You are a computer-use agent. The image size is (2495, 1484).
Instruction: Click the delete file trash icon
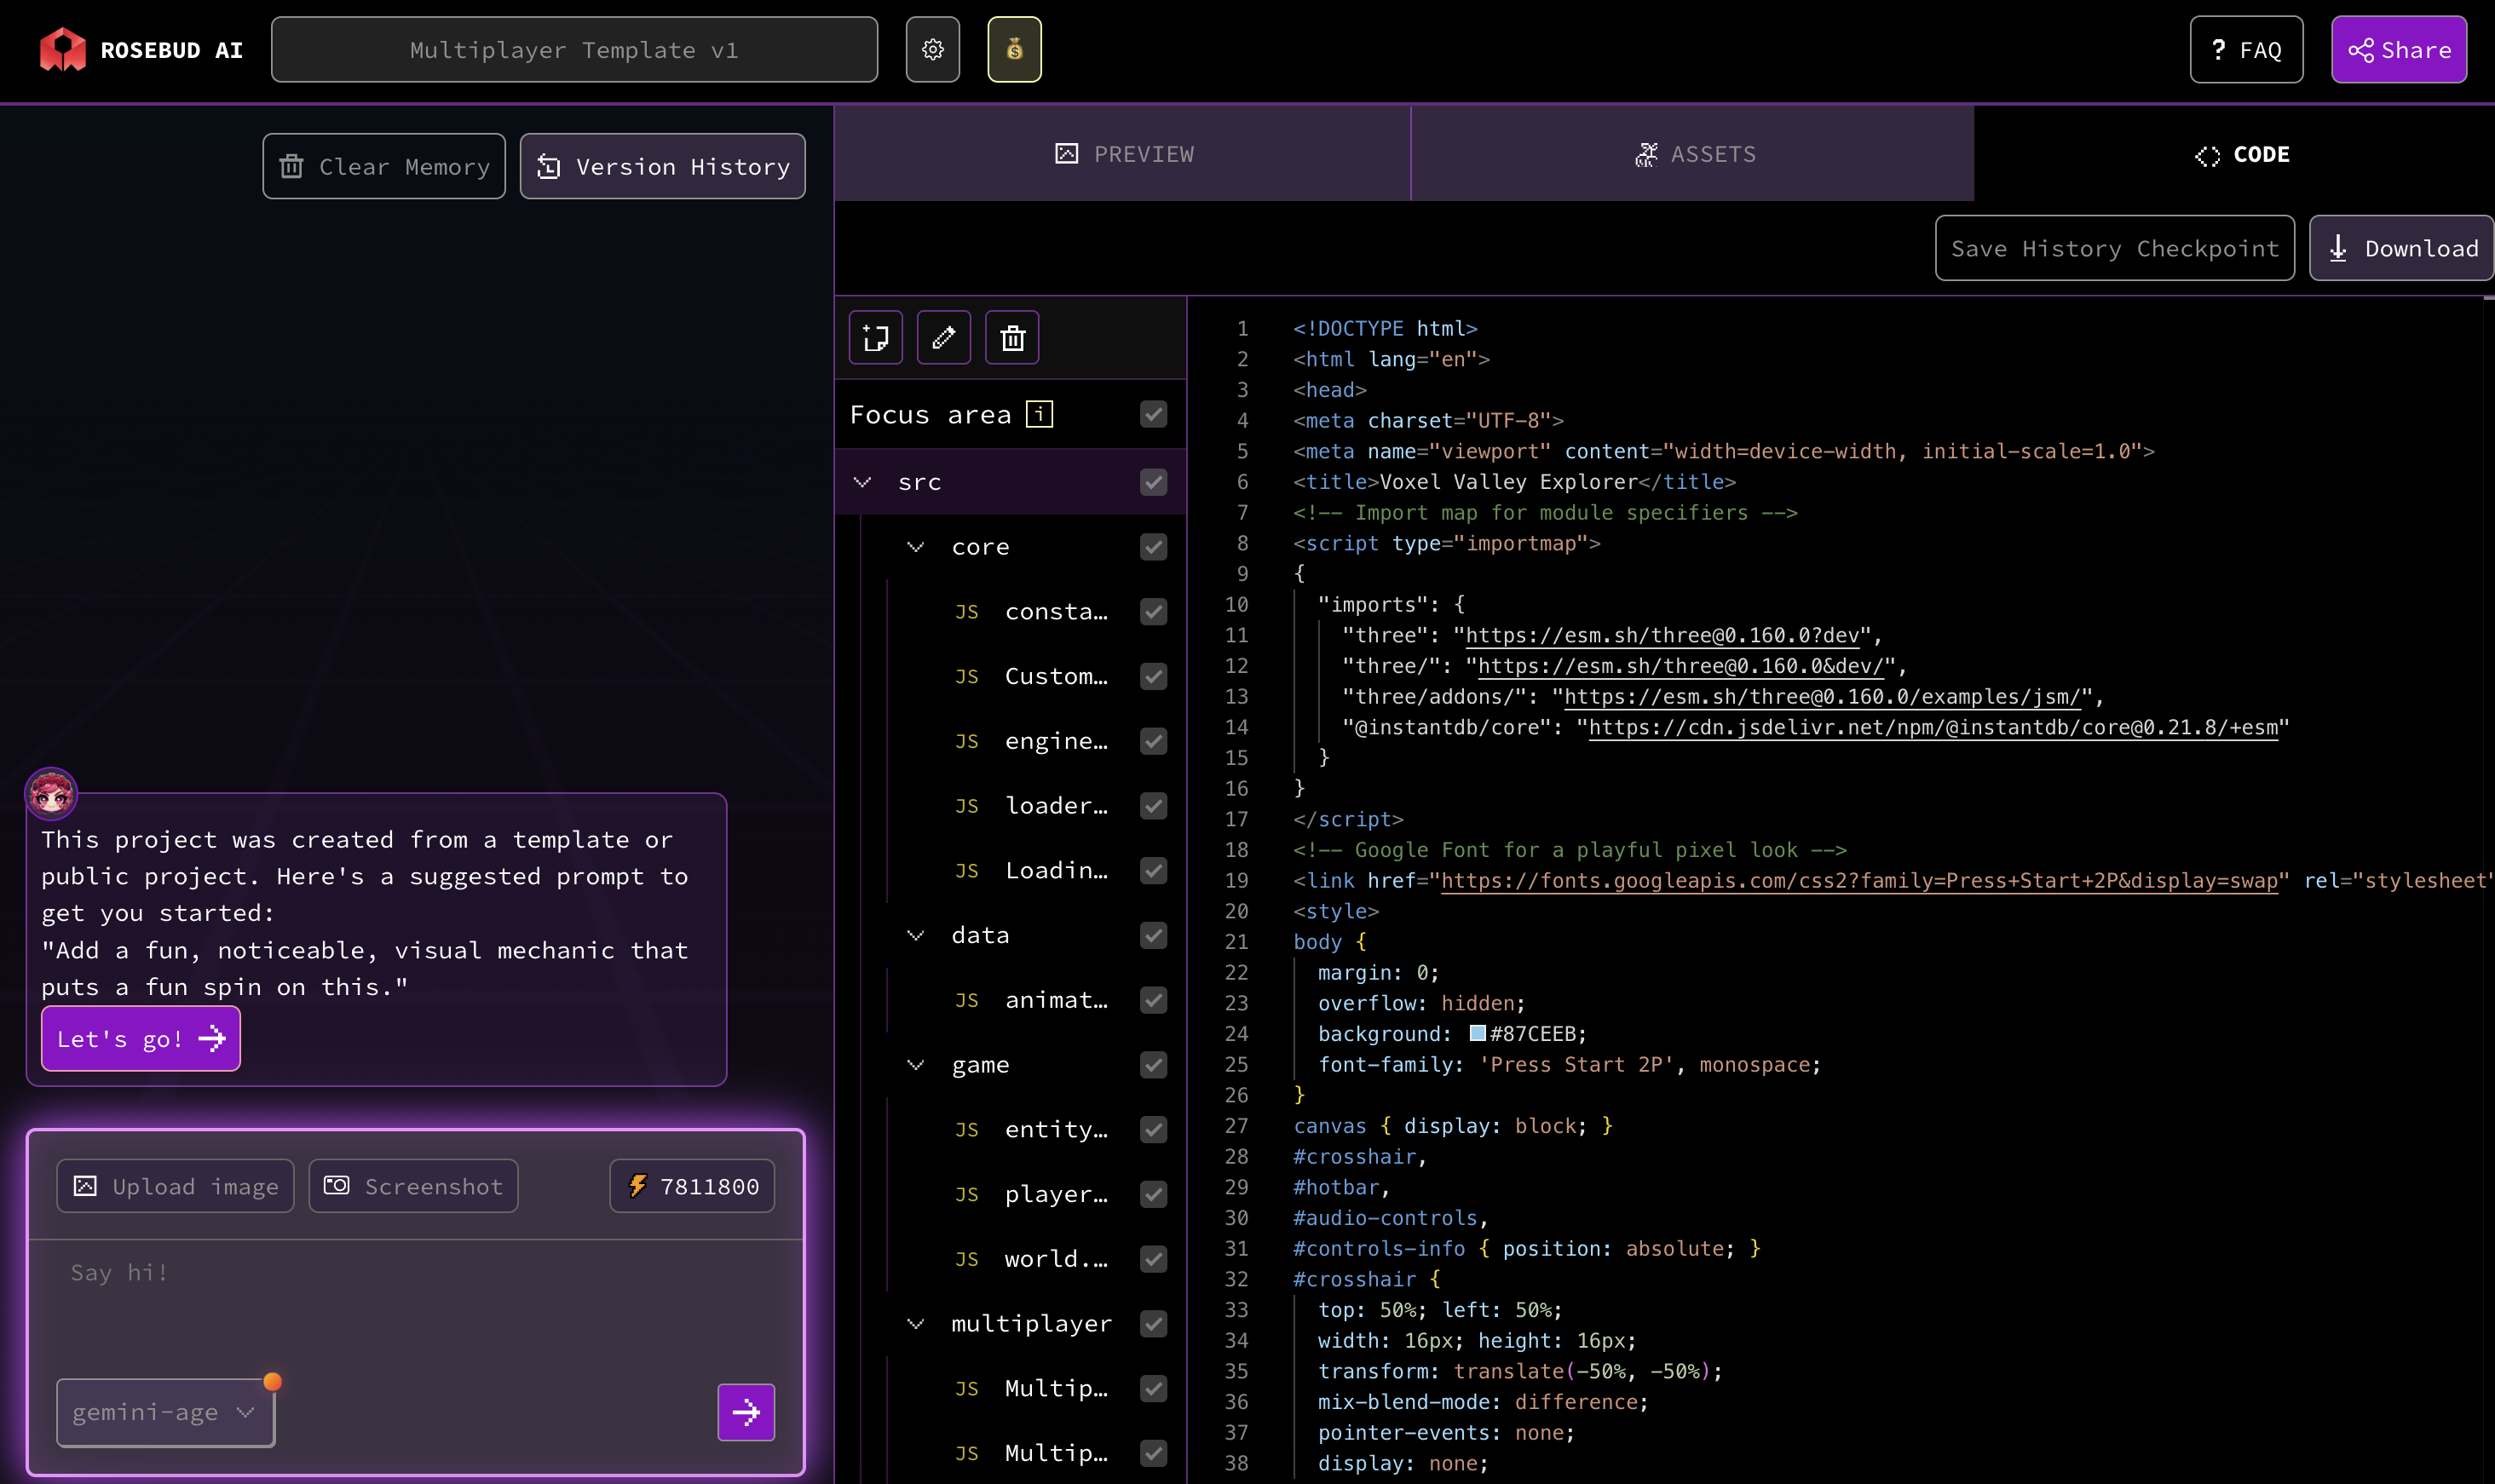(1012, 338)
